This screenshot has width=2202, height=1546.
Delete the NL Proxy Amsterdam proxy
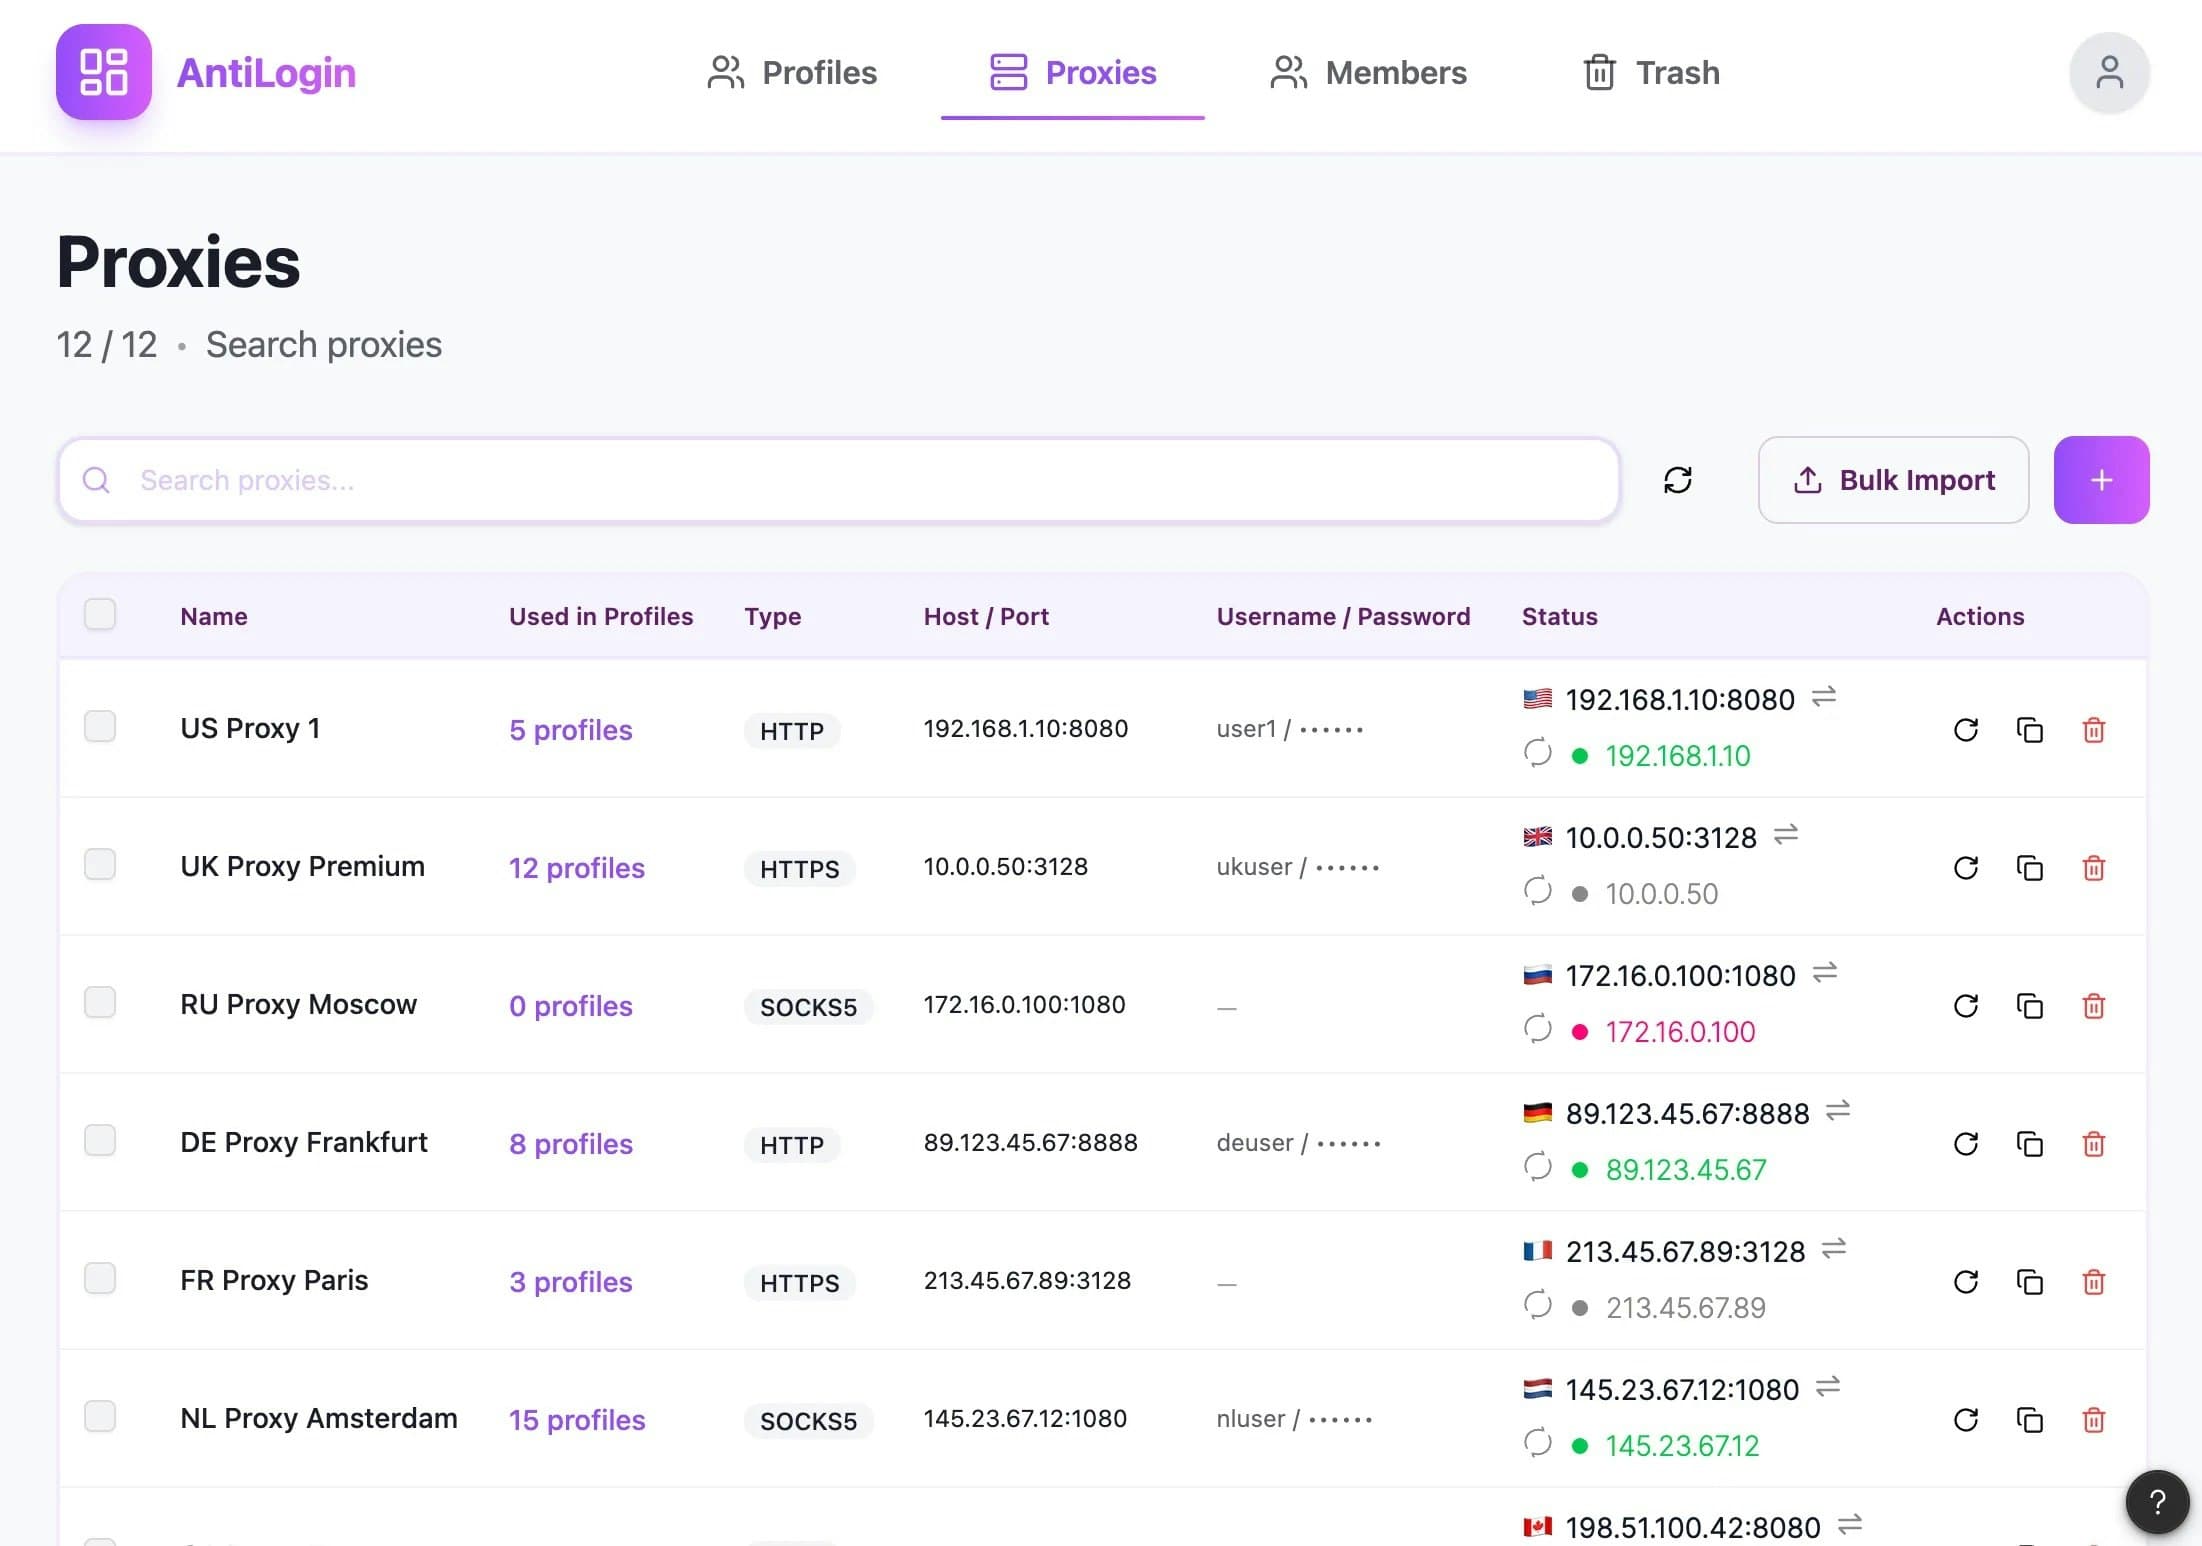pos(2095,1420)
